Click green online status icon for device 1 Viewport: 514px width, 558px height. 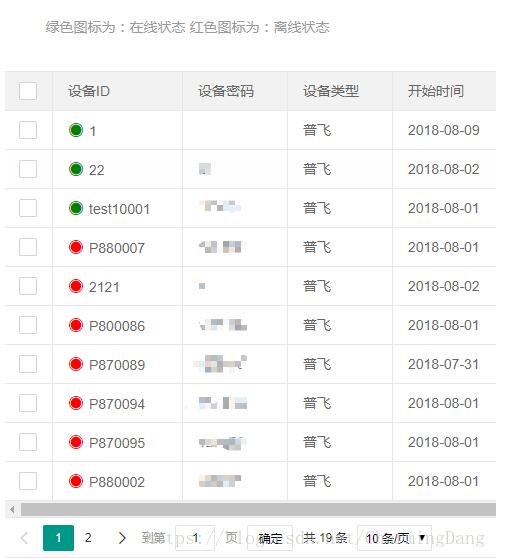pyautogui.click(x=76, y=130)
